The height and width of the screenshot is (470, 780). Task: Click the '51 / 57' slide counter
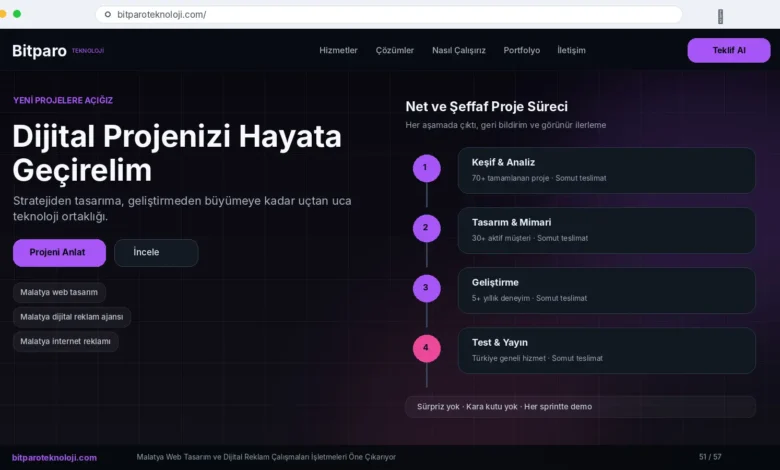(x=710, y=457)
